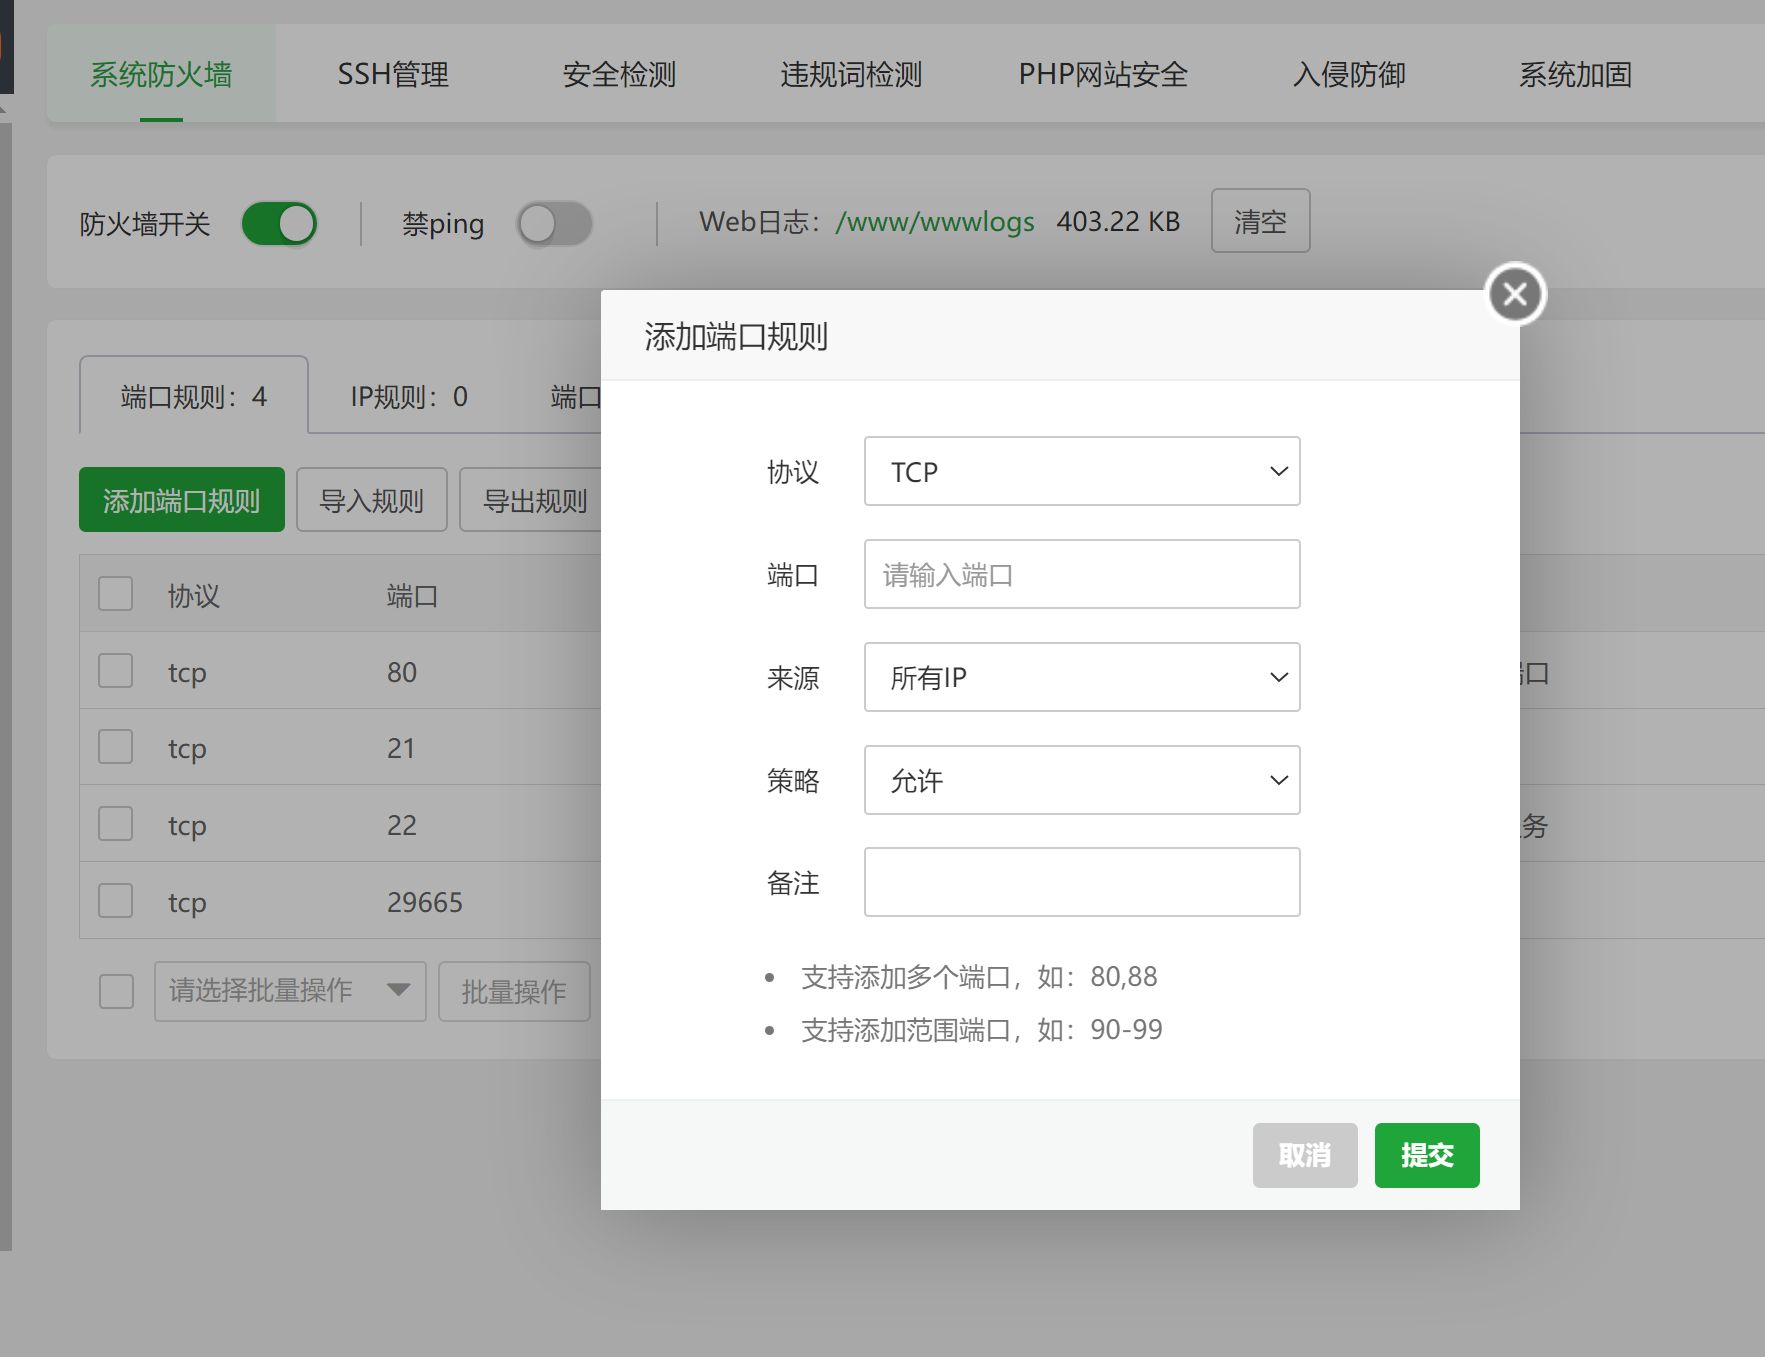Check the batch operation checkbox at bottom
The width and height of the screenshot is (1765, 1357).
coord(117,991)
